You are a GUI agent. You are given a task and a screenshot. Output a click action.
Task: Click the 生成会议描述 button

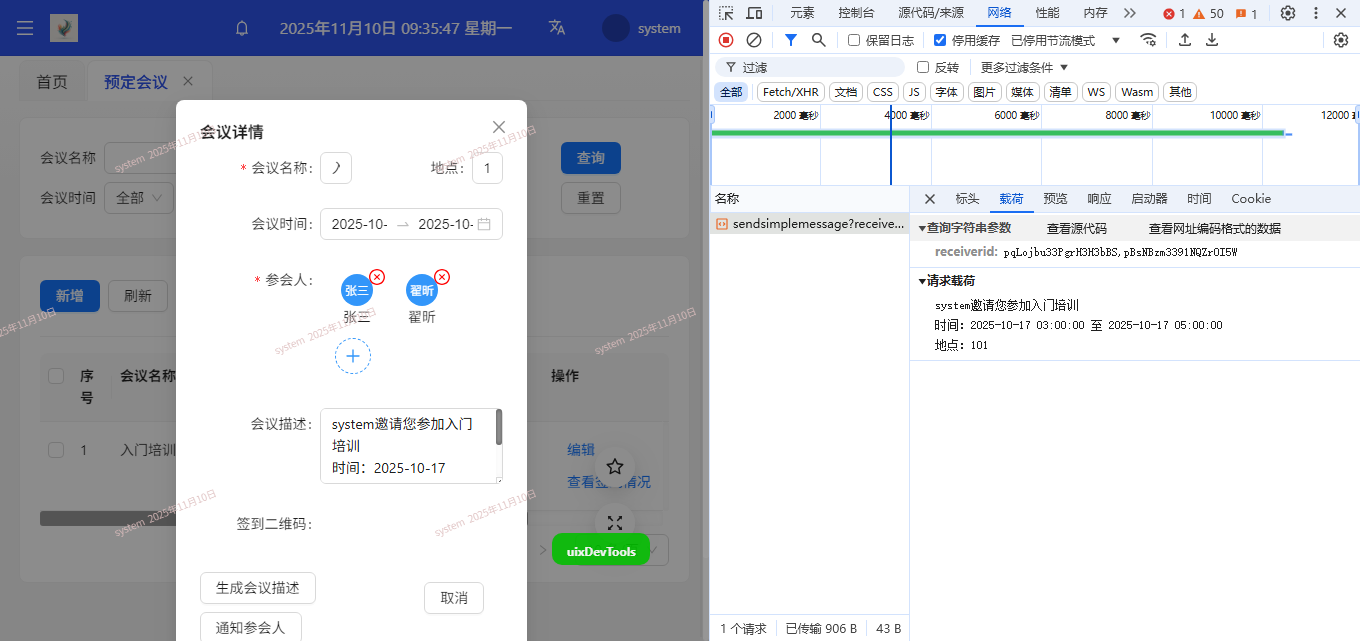tap(258, 588)
